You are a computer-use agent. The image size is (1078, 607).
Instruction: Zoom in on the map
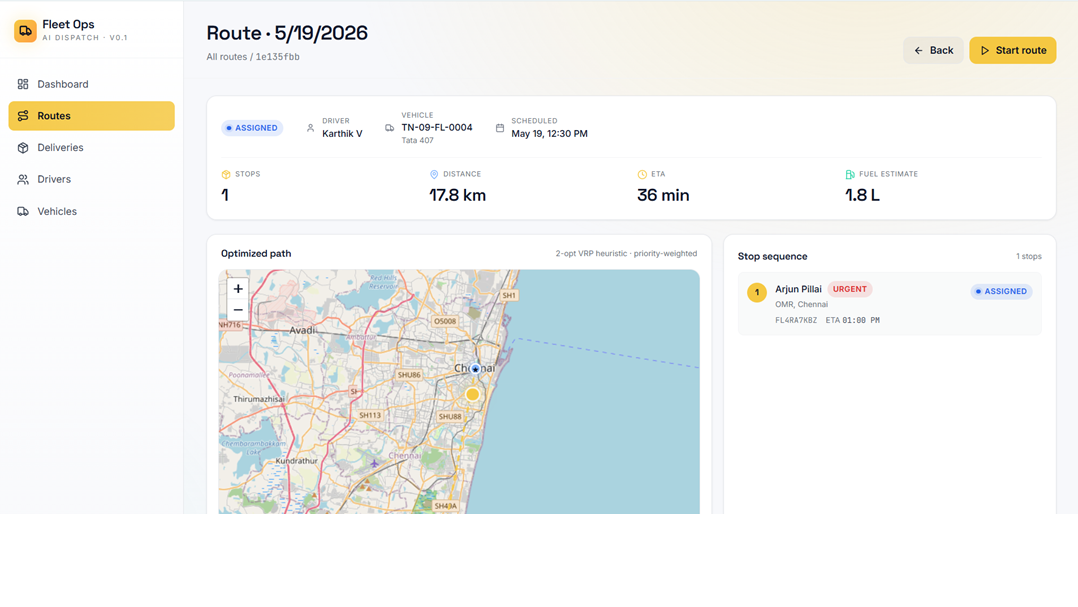click(238, 289)
